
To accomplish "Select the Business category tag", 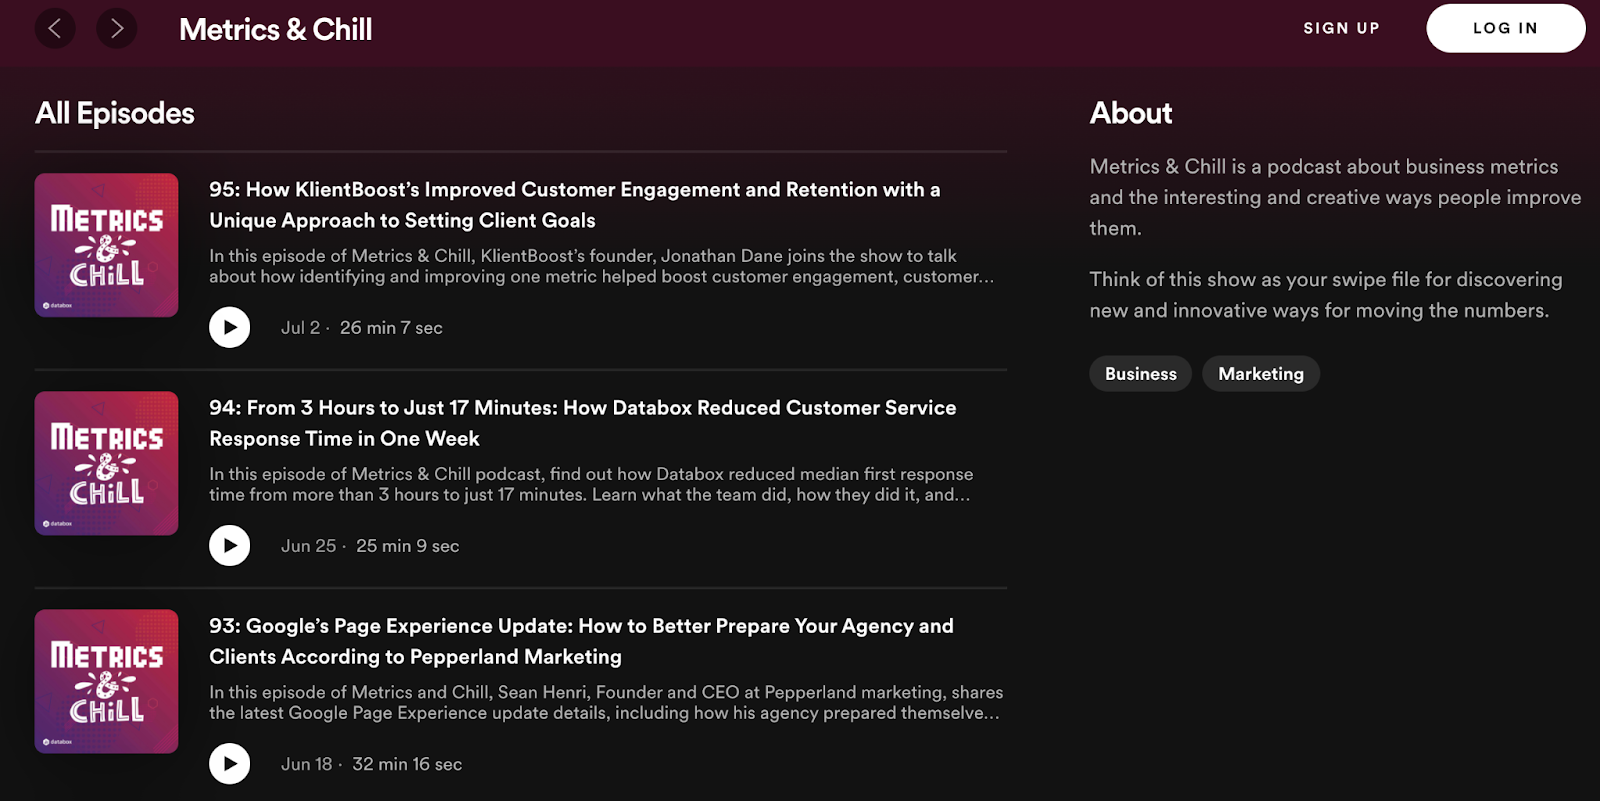I will point(1141,374).
